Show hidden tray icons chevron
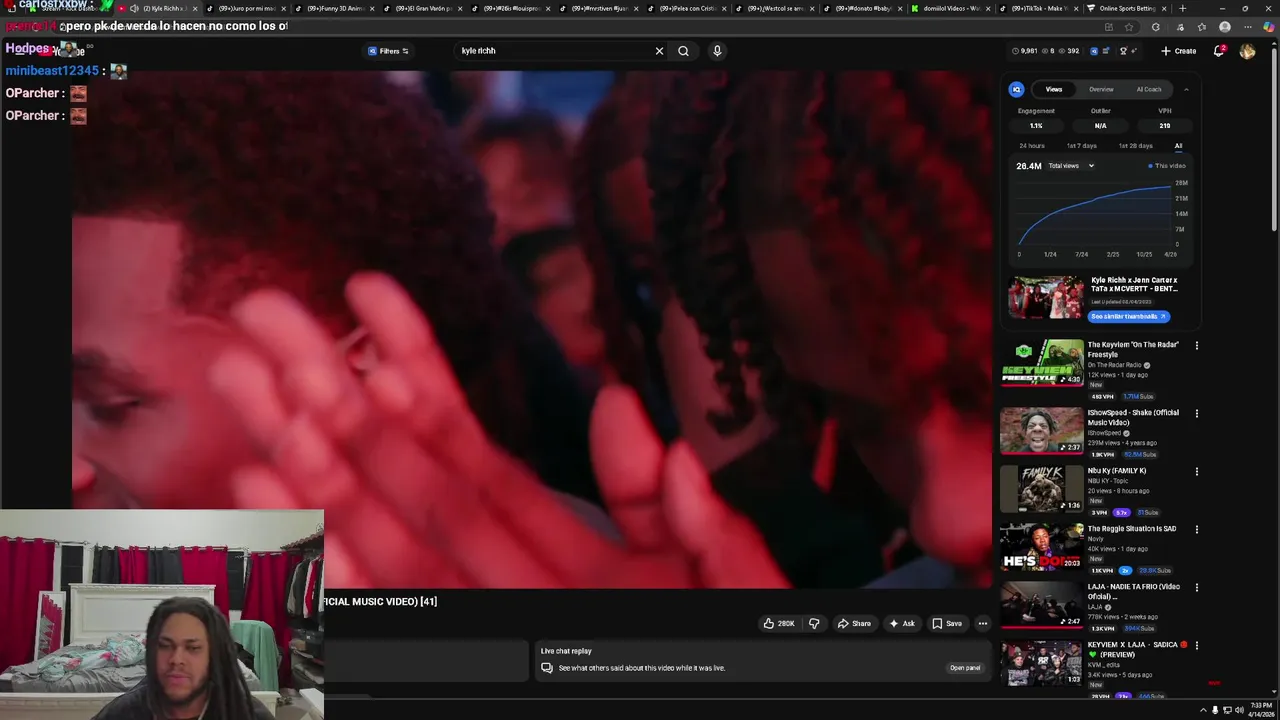This screenshot has height=720, width=1280. [x=1202, y=710]
